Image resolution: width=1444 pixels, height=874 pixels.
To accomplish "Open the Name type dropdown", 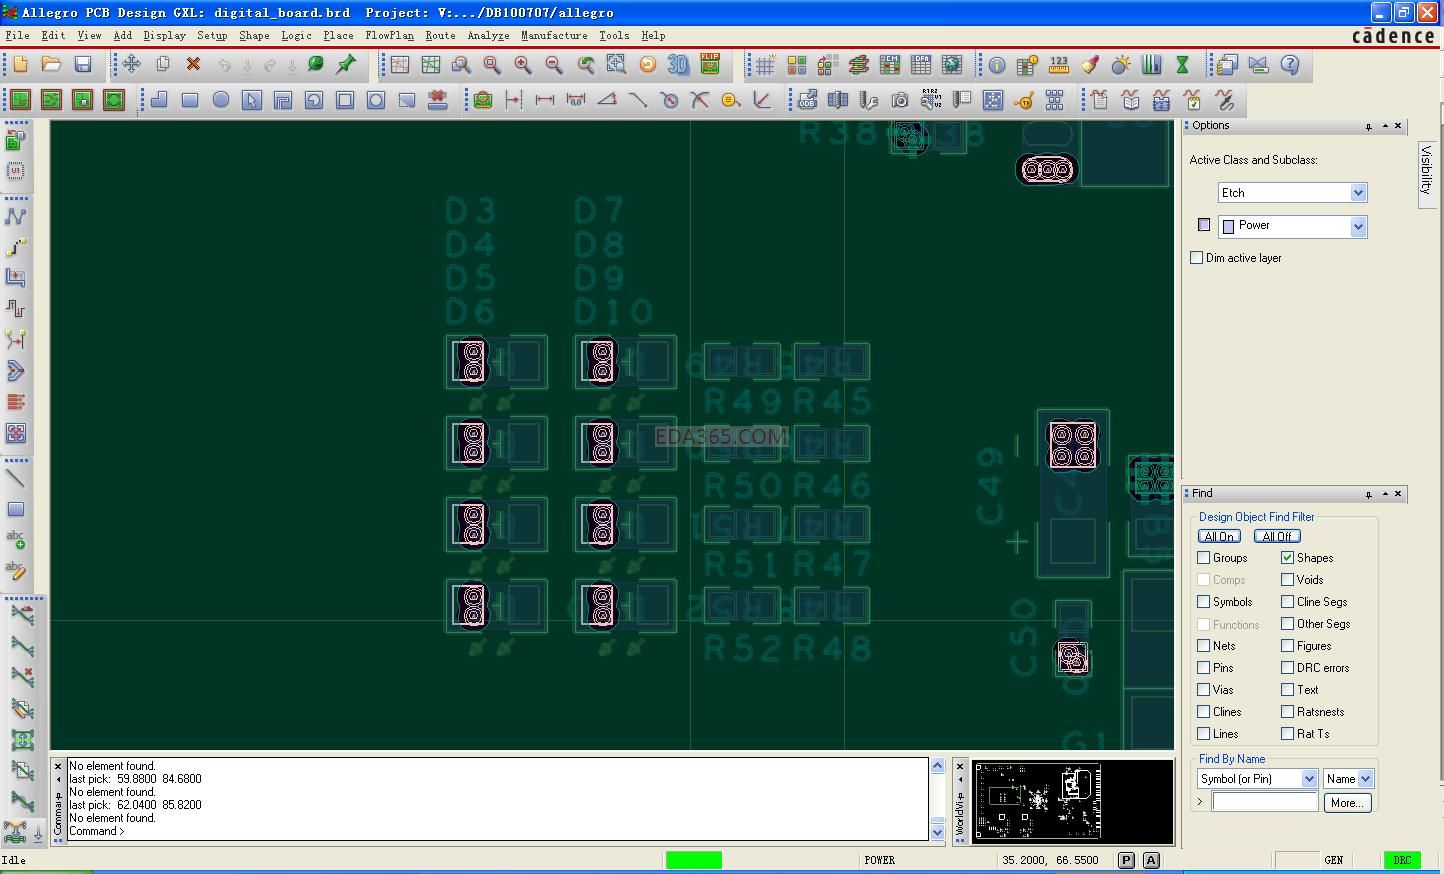I will [x=1366, y=779].
